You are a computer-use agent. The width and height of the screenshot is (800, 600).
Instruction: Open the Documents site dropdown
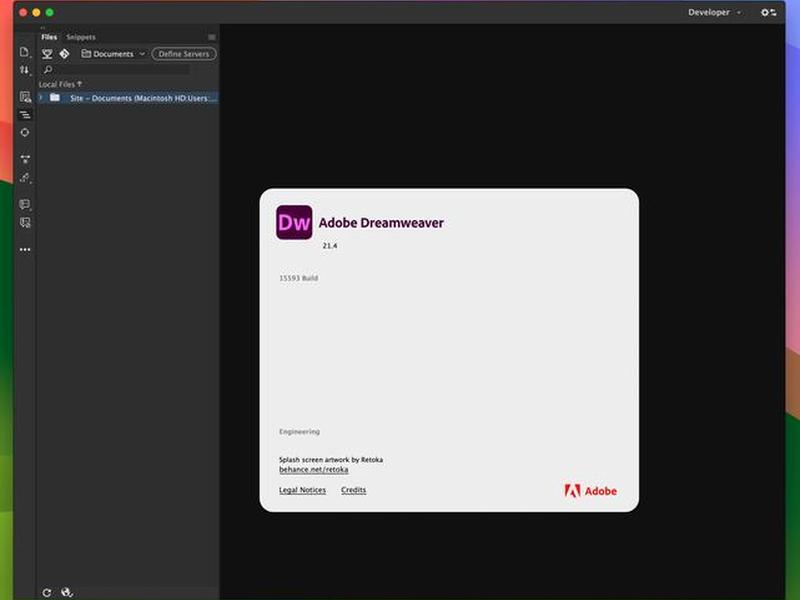pyautogui.click(x=113, y=54)
